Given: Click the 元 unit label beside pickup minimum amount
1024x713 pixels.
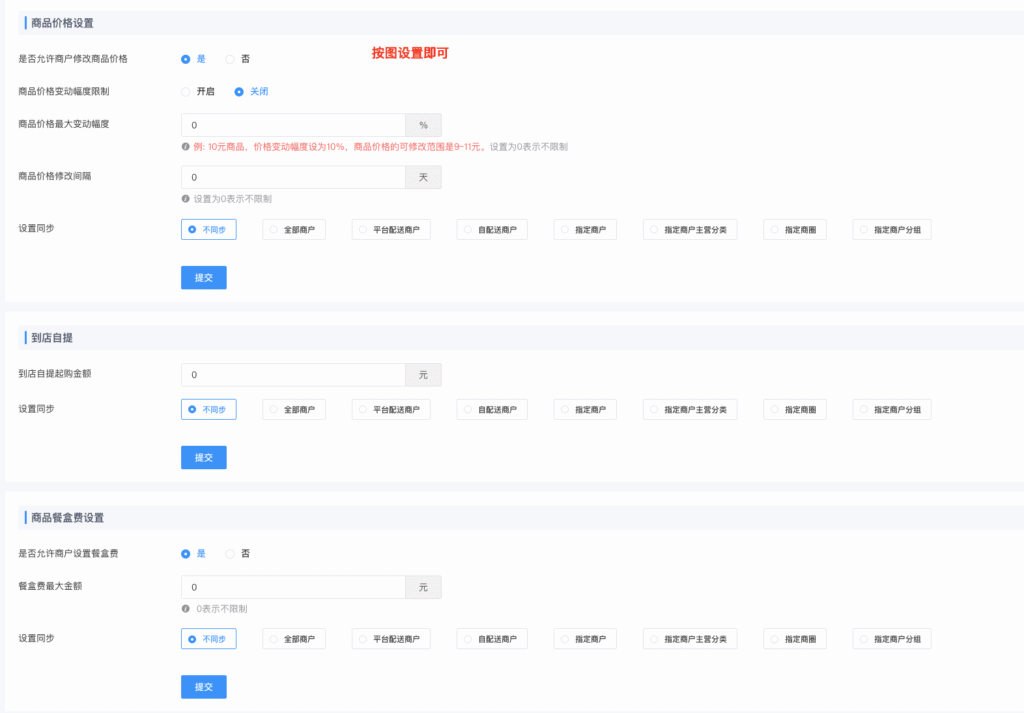Looking at the screenshot, I should (x=422, y=374).
